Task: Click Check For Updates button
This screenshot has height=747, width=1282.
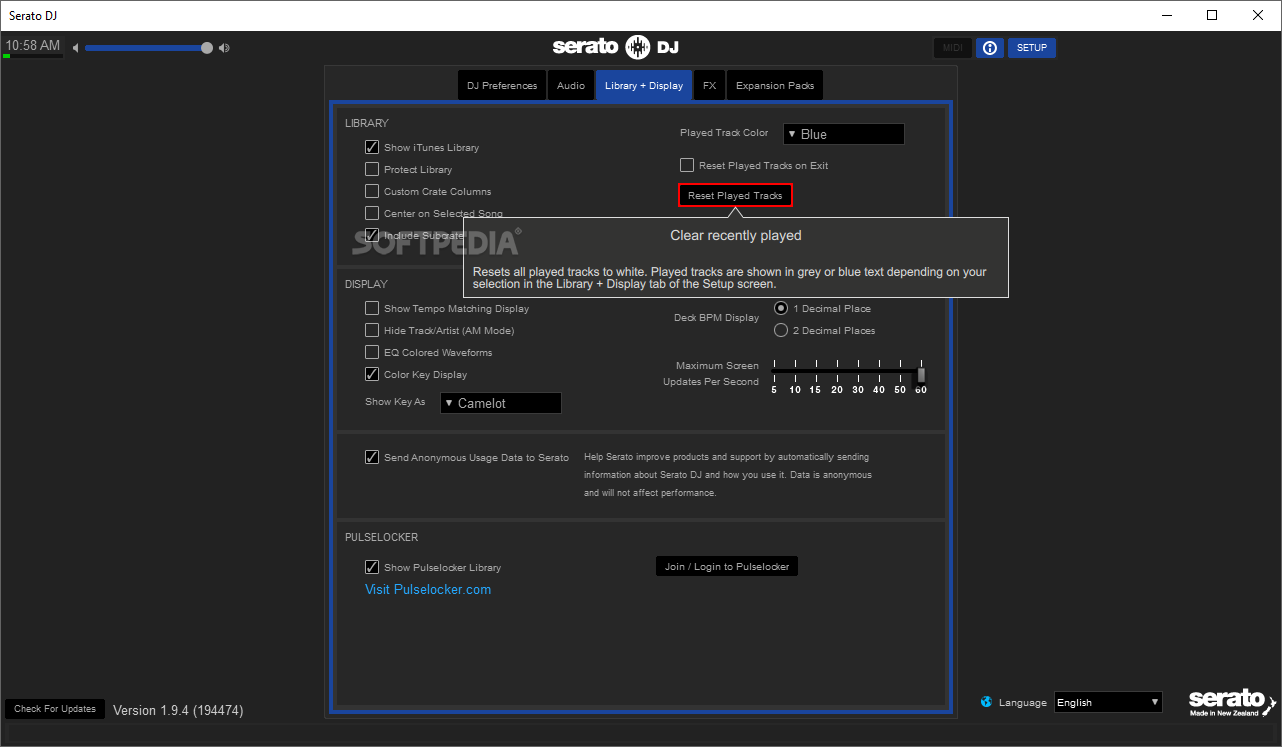Action: (x=55, y=709)
